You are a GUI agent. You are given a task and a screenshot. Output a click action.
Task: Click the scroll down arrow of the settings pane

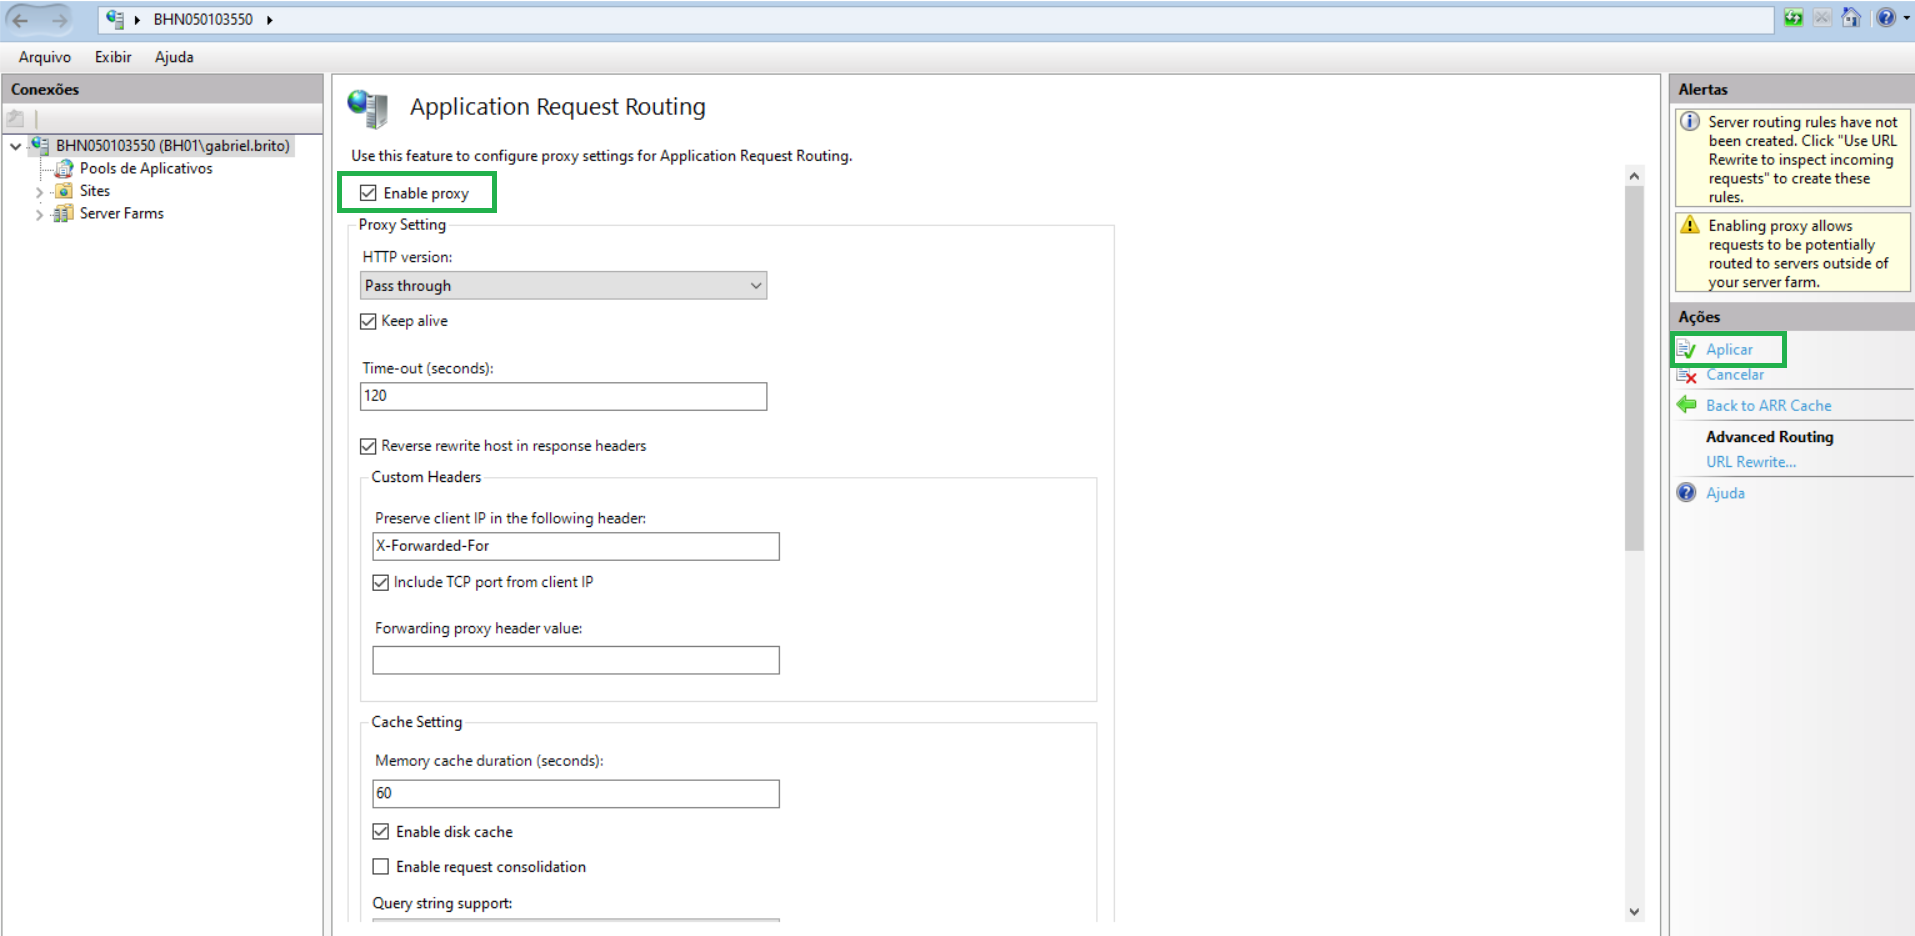click(x=1634, y=911)
